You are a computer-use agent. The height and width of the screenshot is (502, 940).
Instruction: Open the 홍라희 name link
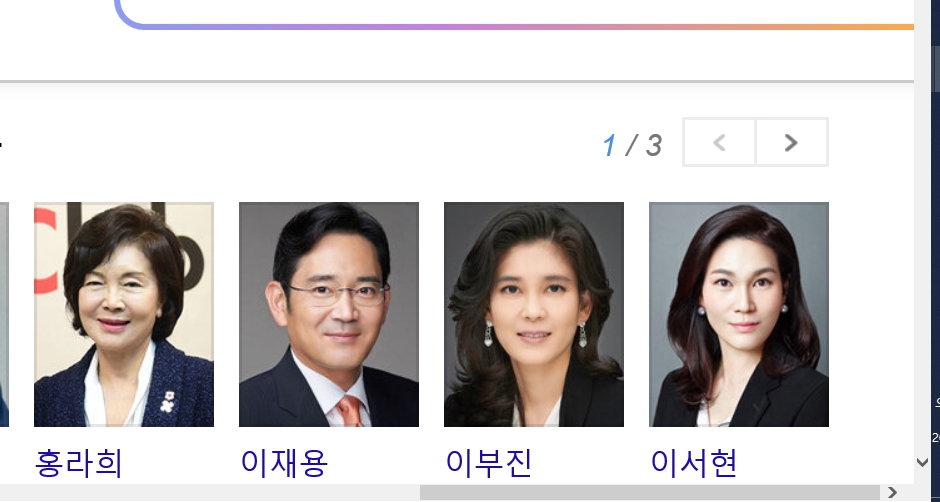79,464
